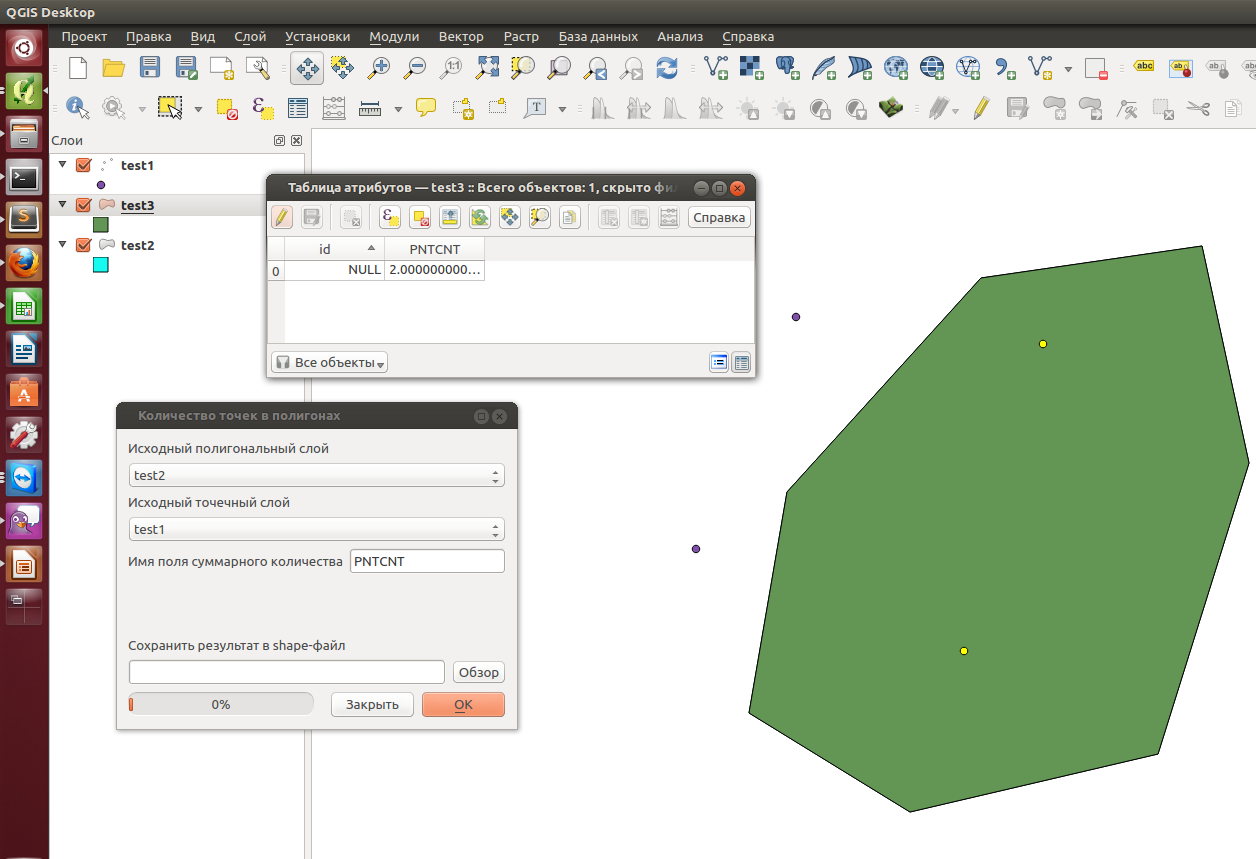Collapse the test2 layer tree node
The width and height of the screenshot is (1256, 859).
tap(63, 245)
